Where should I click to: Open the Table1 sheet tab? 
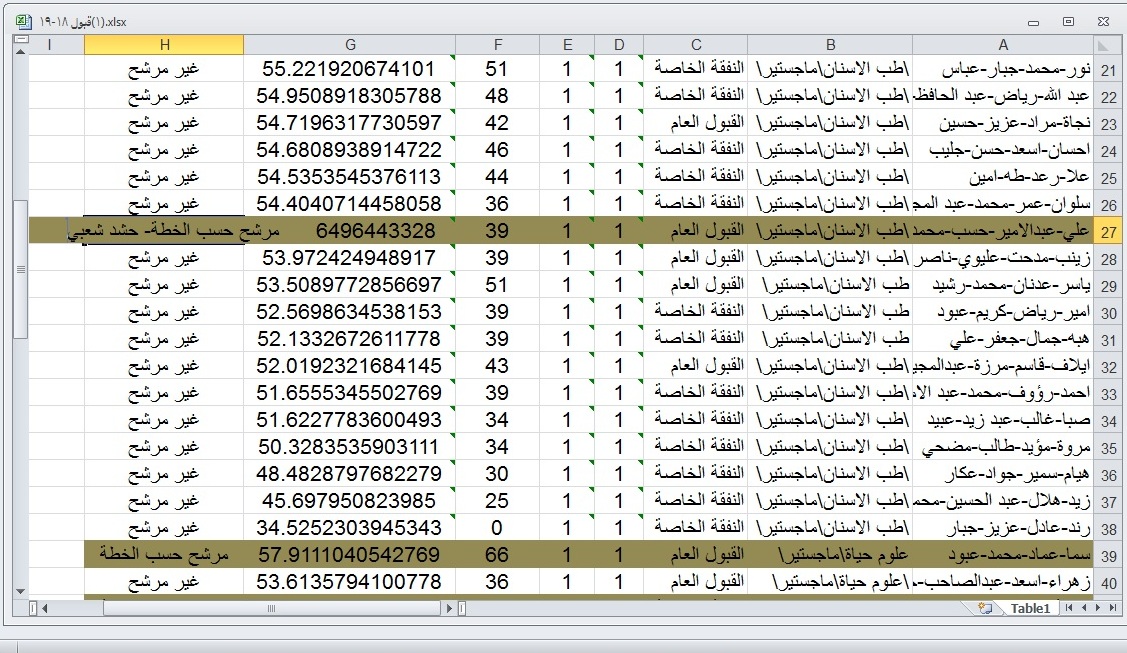click(1029, 608)
